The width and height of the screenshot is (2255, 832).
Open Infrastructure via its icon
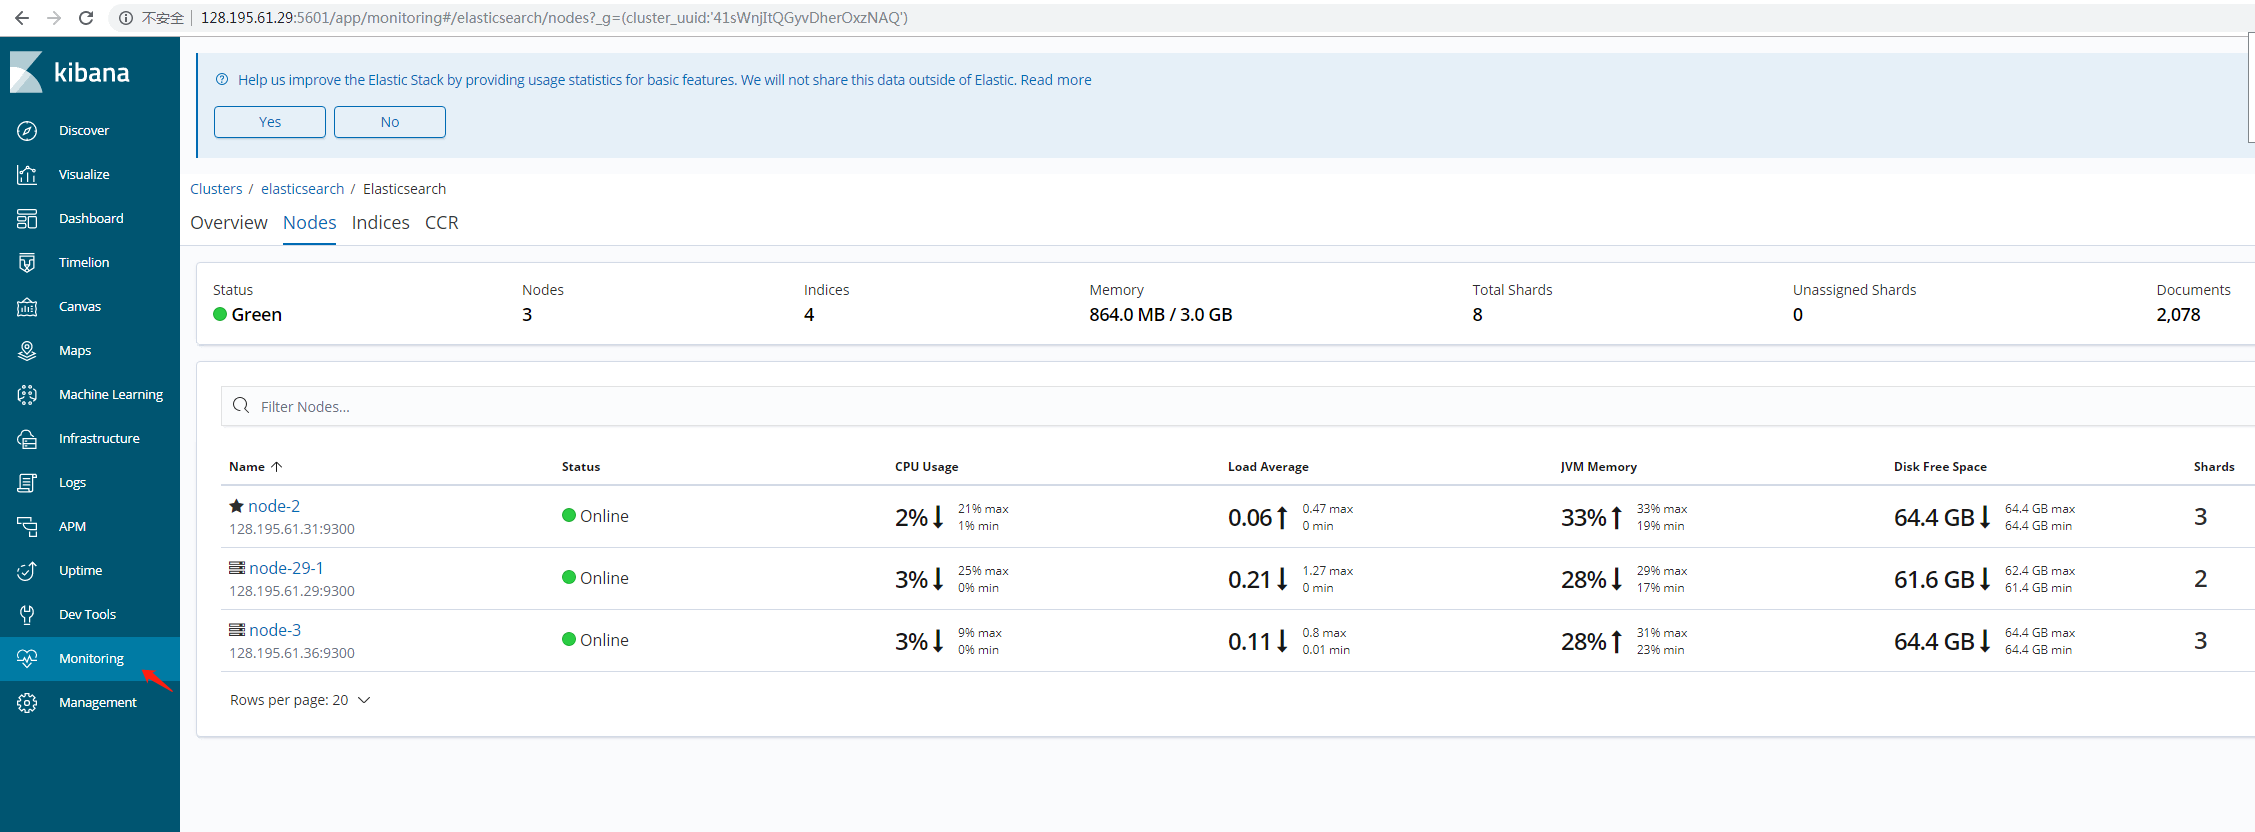(x=27, y=439)
